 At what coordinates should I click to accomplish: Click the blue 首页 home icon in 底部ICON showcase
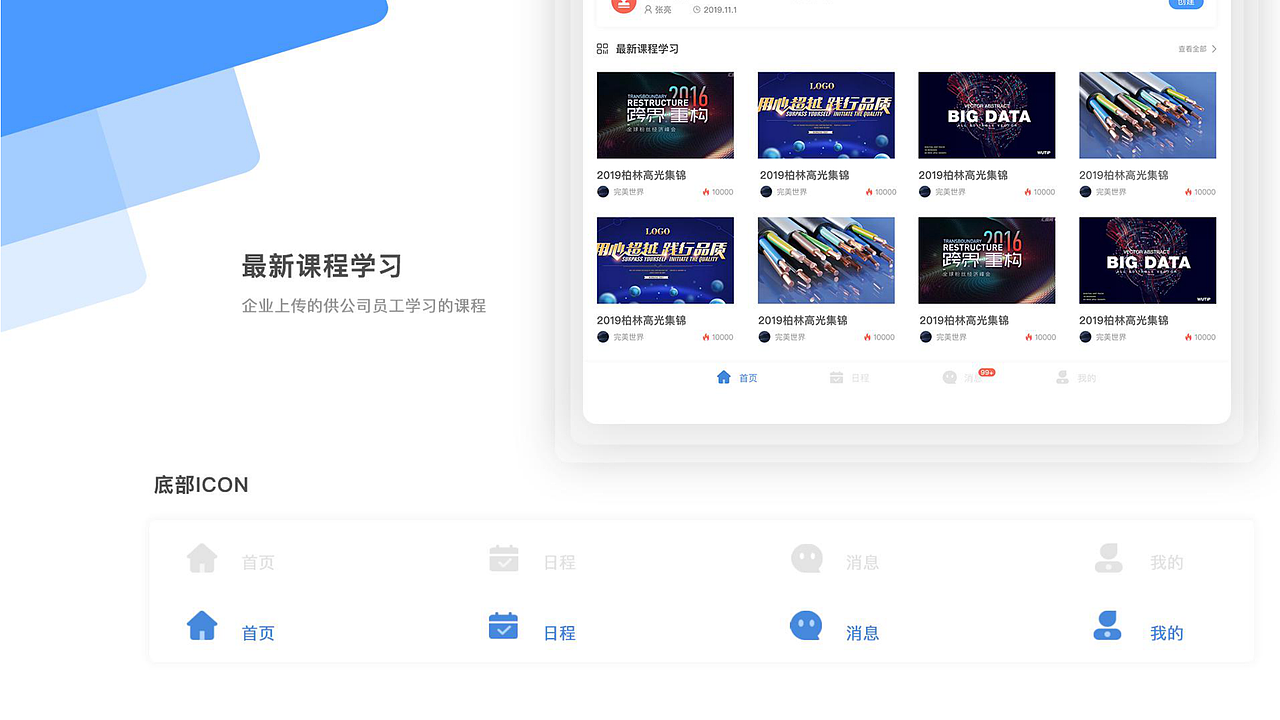[202, 624]
